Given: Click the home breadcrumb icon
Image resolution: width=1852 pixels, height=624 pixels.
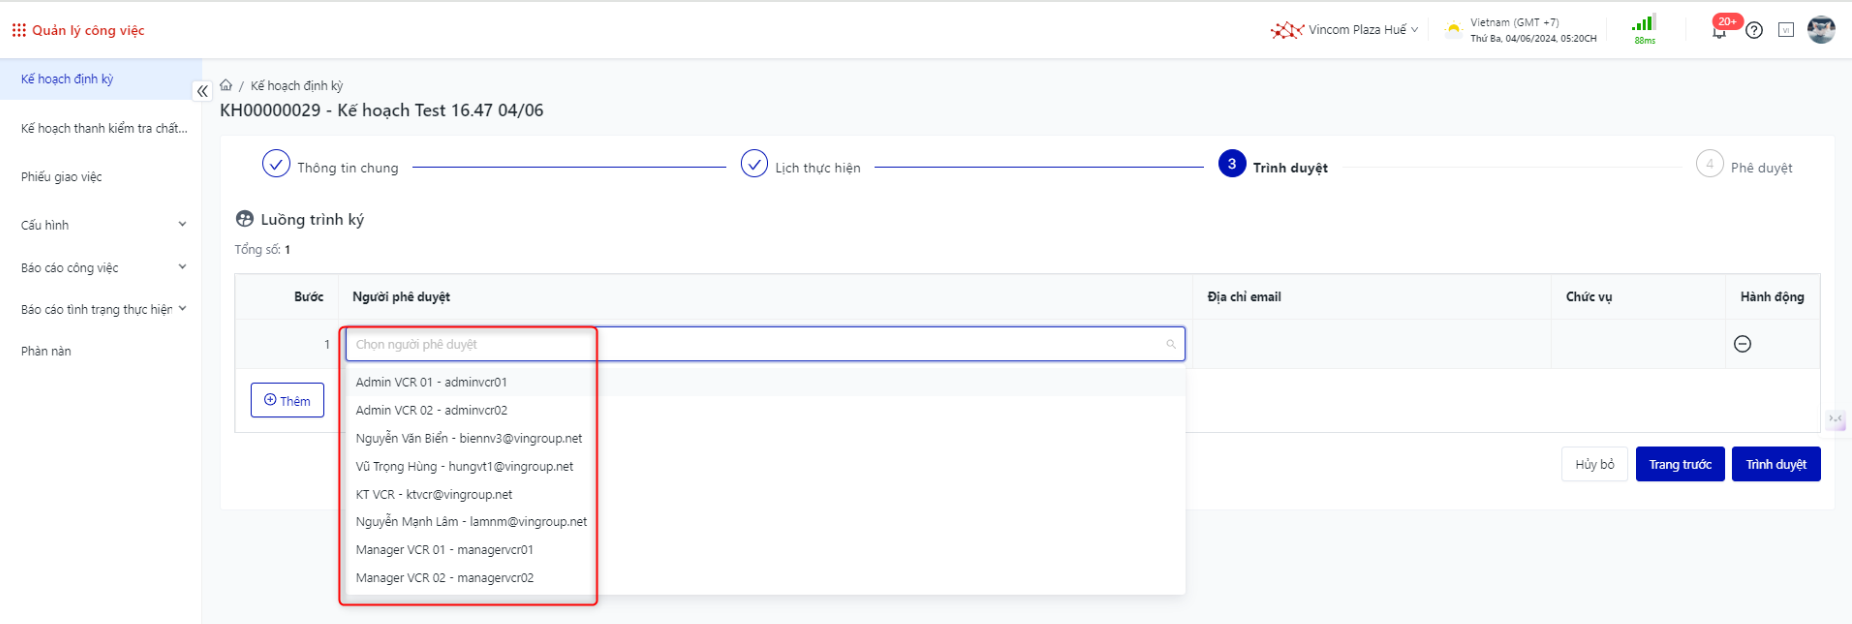Looking at the screenshot, I should coord(227,85).
